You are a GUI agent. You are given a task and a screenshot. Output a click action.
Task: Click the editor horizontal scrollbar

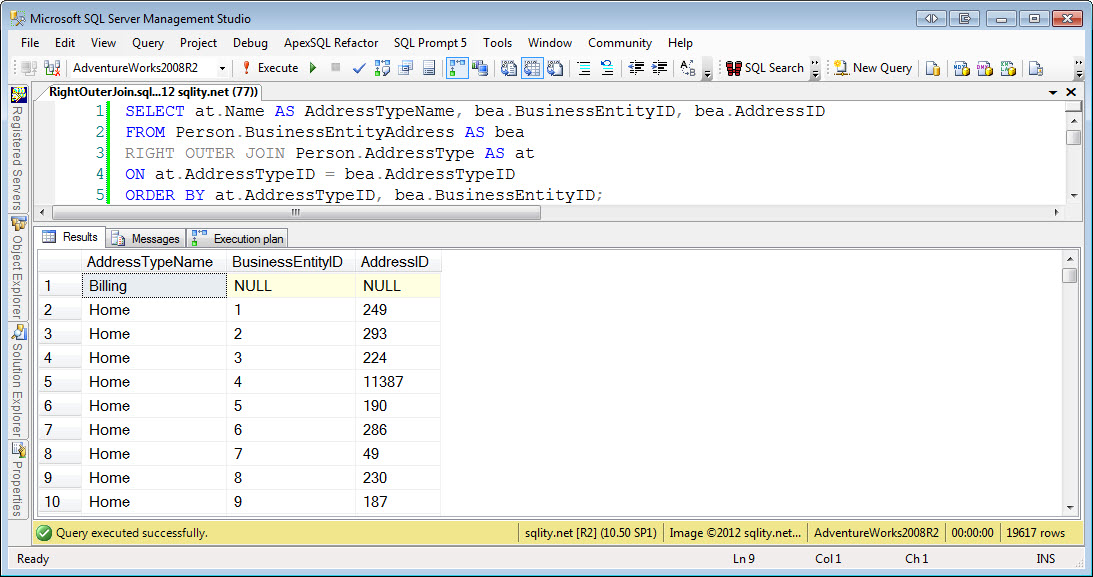(x=296, y=212)
